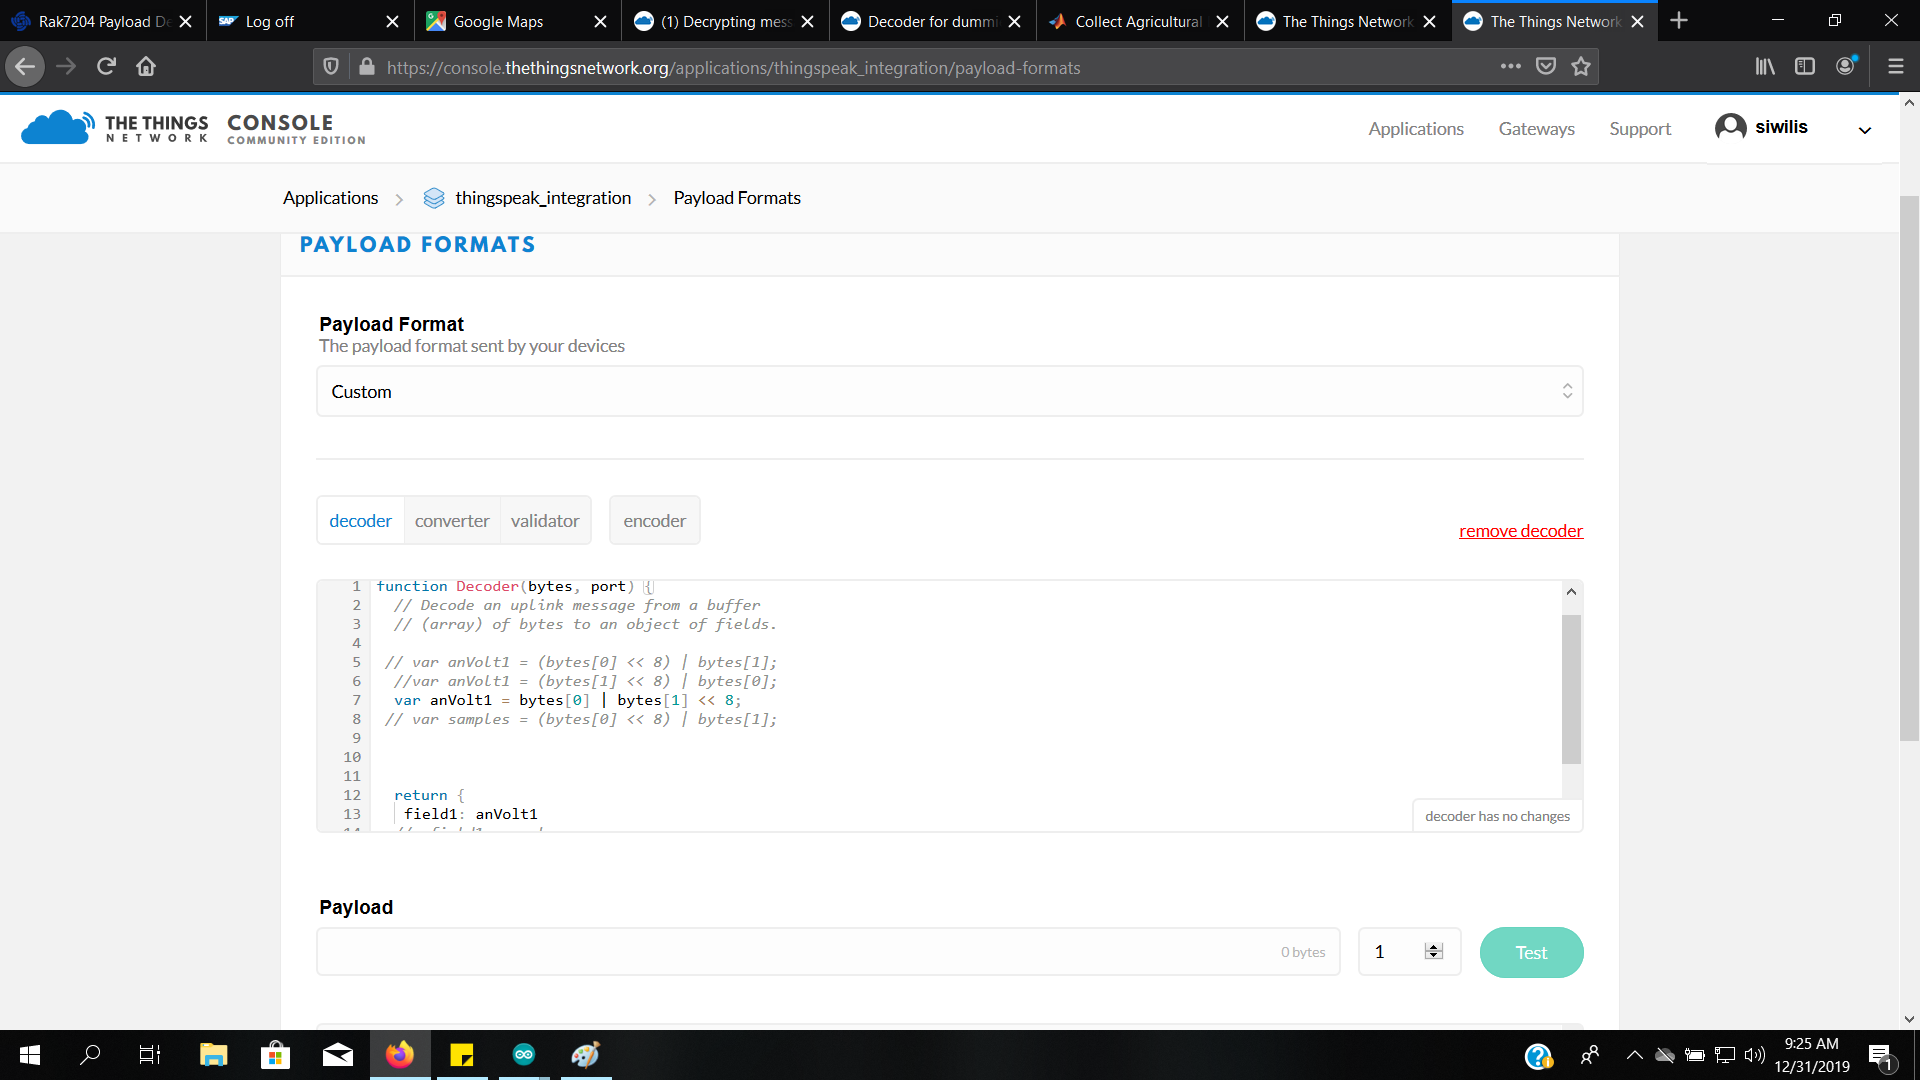The image size is (1920, 1080).
Task: Open the Firefox library icon
Action: click(x=1765, y=67)
